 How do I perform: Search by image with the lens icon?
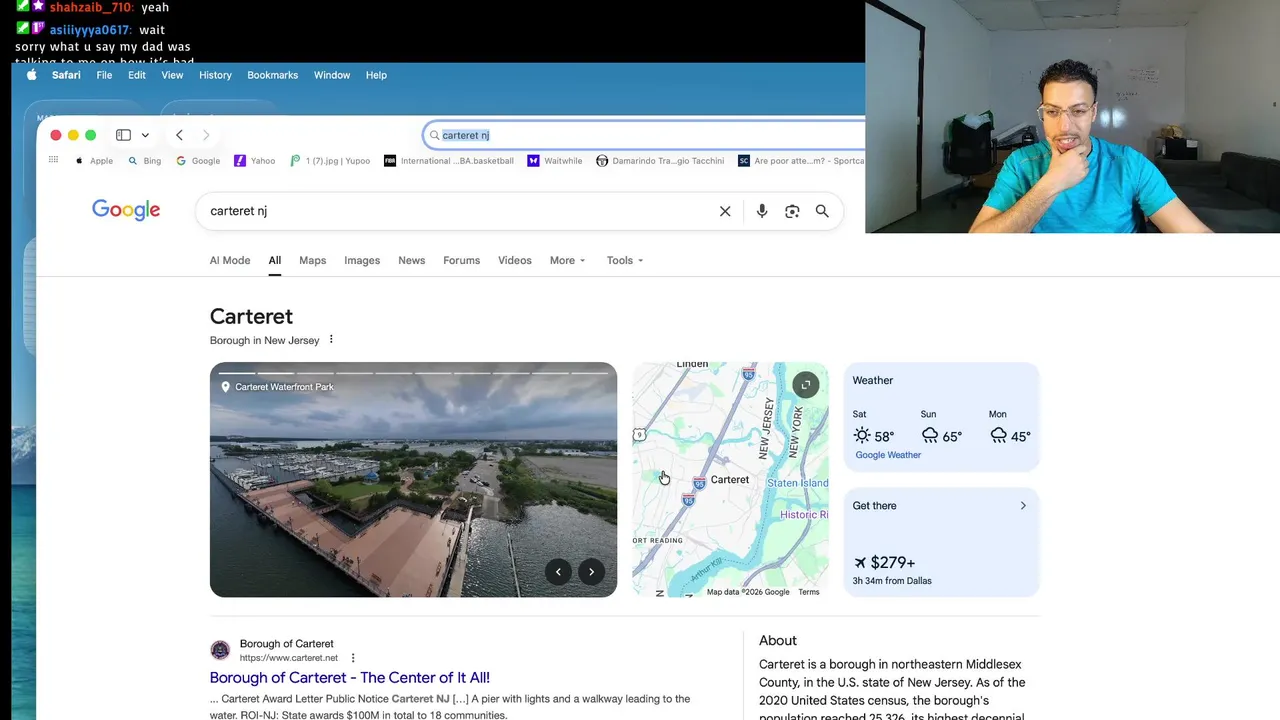[792, 211]
